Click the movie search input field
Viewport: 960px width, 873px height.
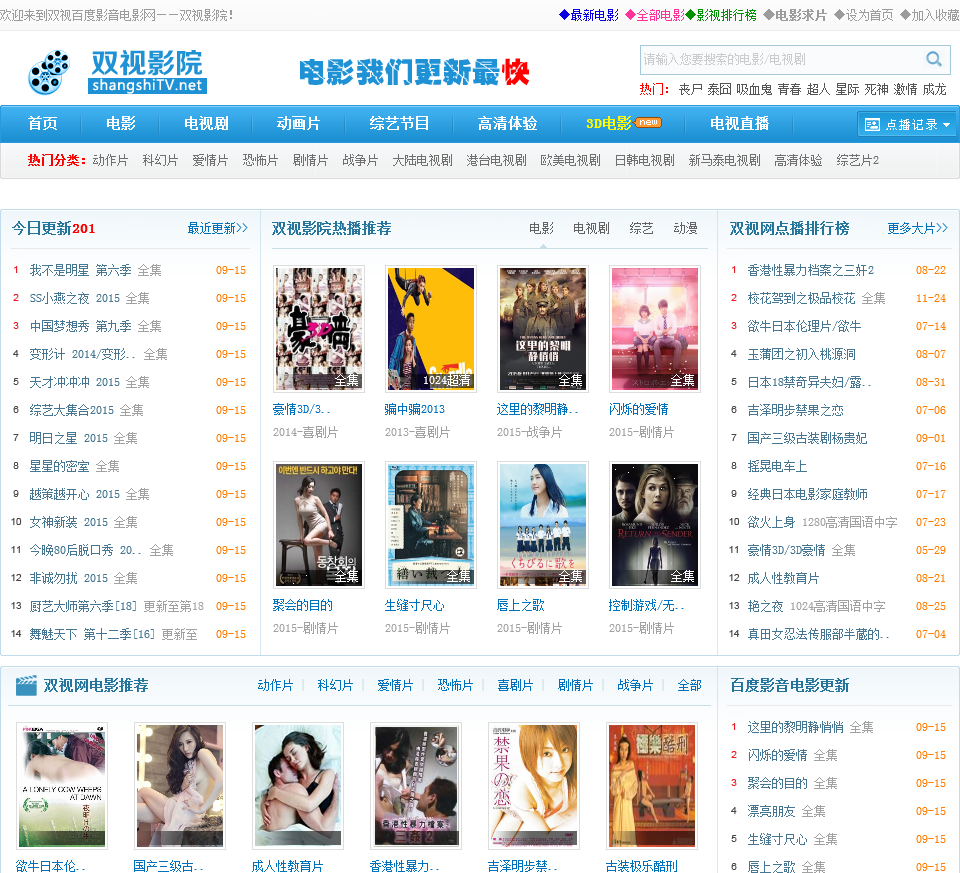pos(782,59)
